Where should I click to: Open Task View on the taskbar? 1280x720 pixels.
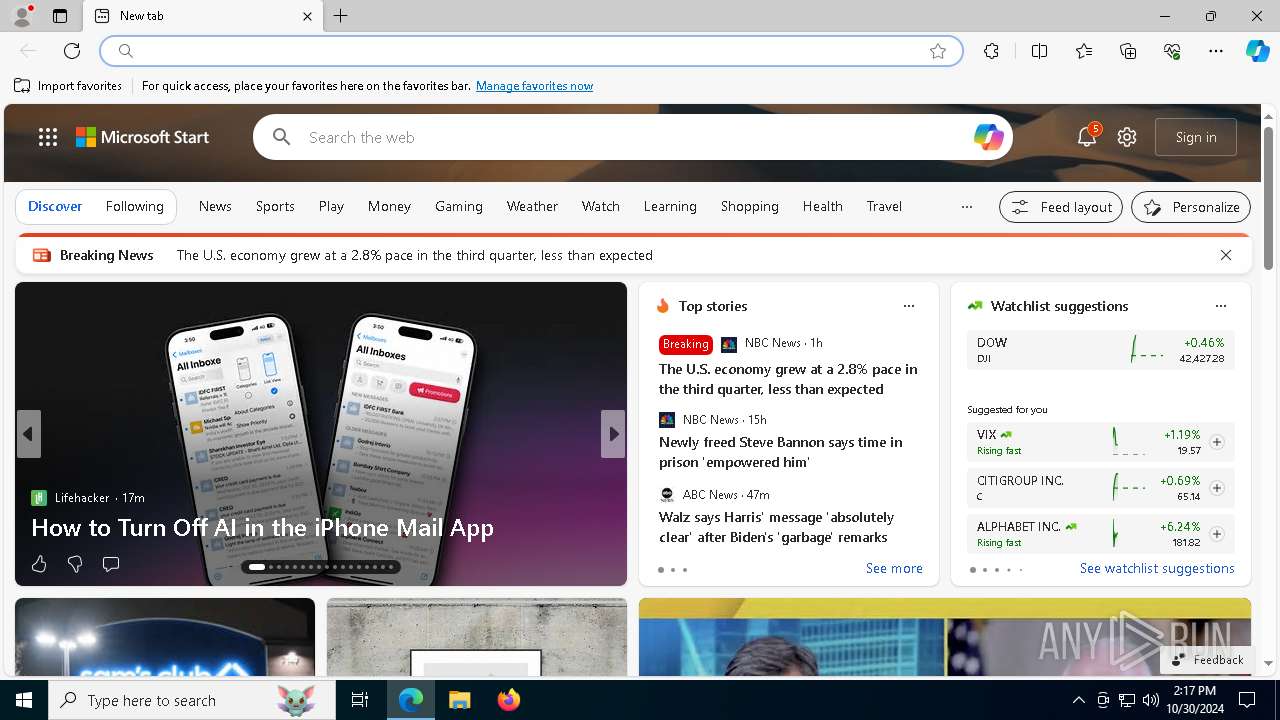[x=360, y=700]
